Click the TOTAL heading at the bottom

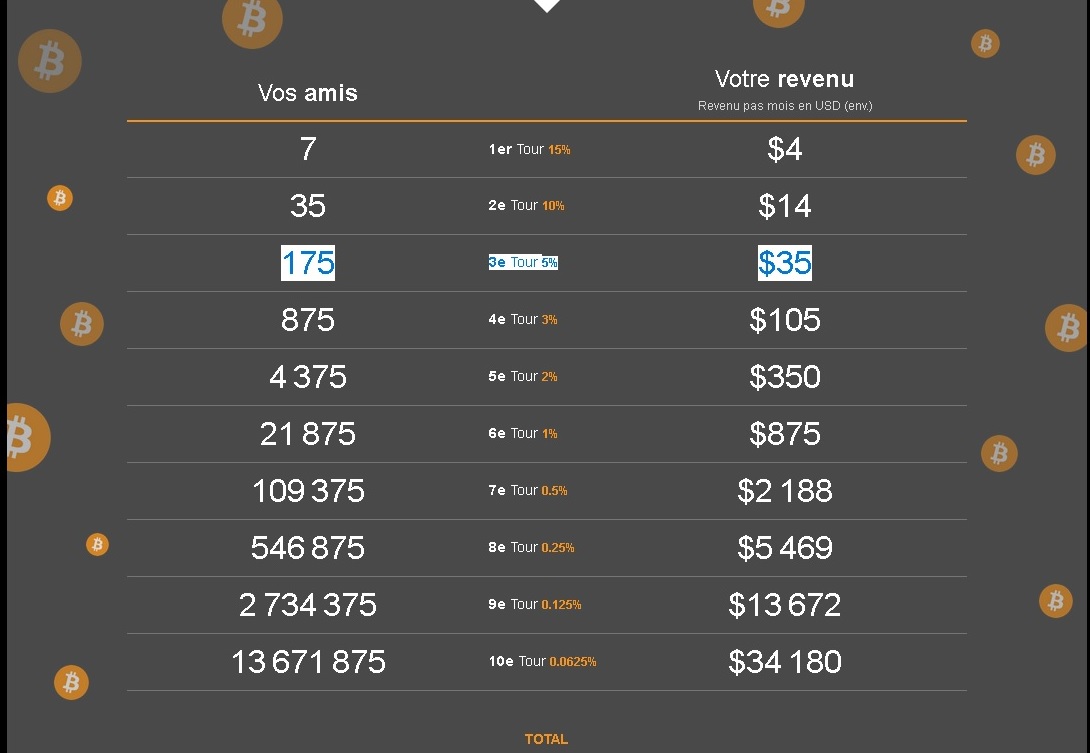coord(546,739)
